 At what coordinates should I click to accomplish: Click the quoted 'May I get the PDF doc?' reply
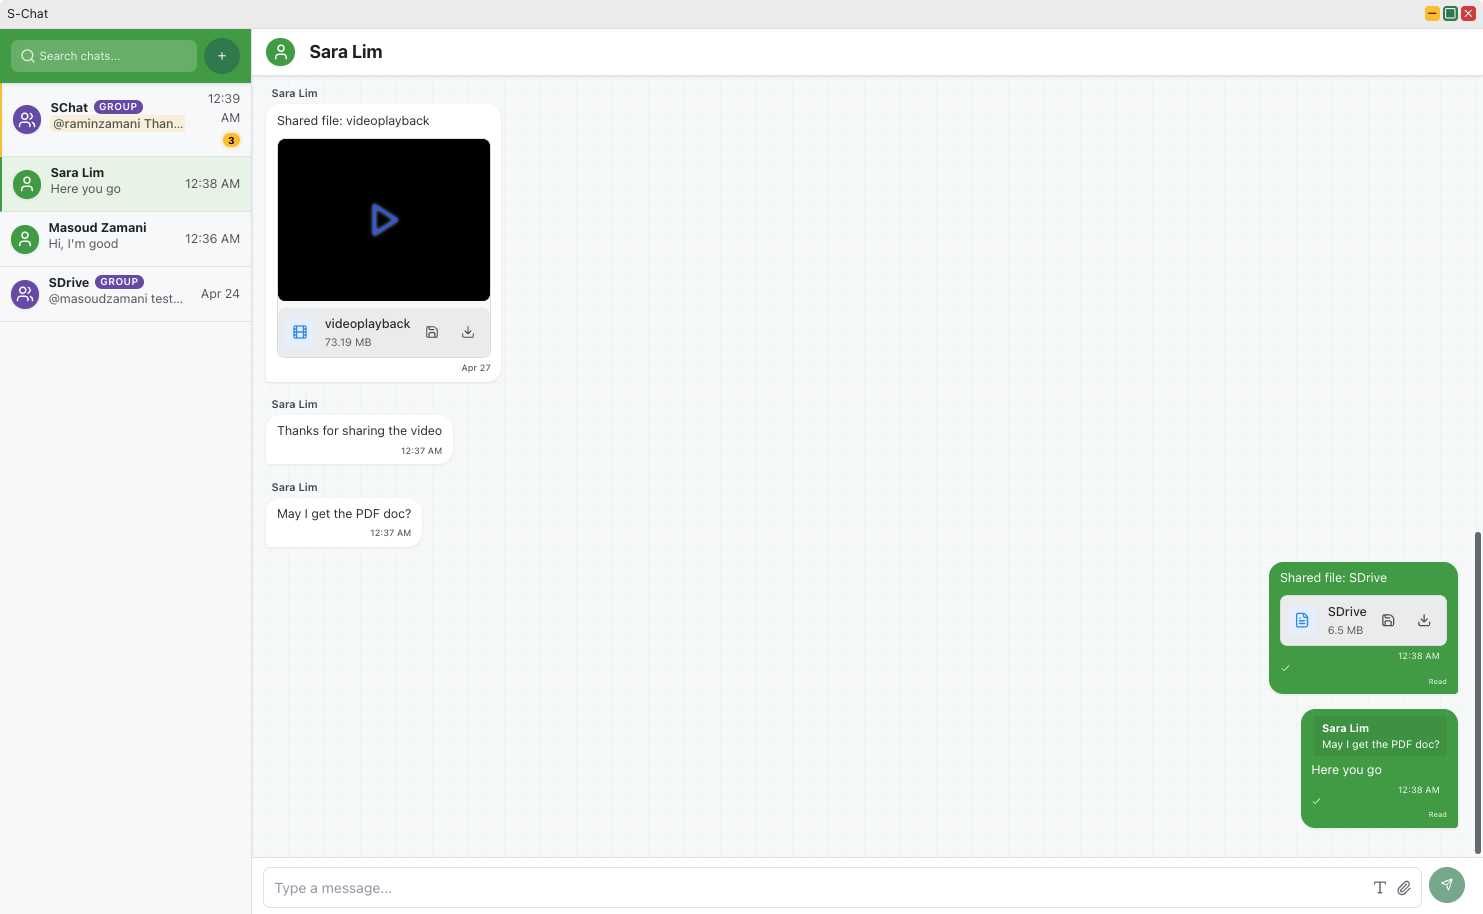coord(1379,736)
